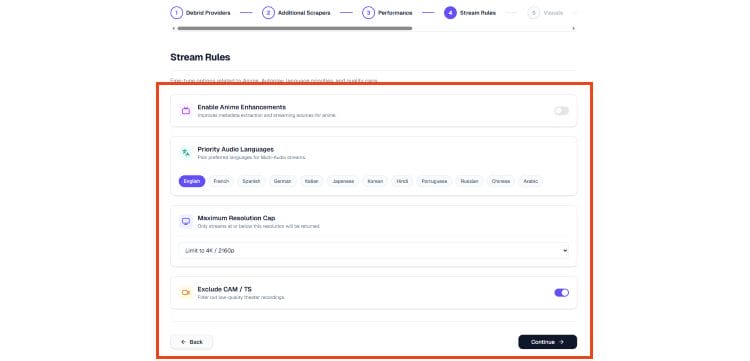750x361 pixels.
Task: Select the Hindi language chip
Action: [x=402, y=181]
